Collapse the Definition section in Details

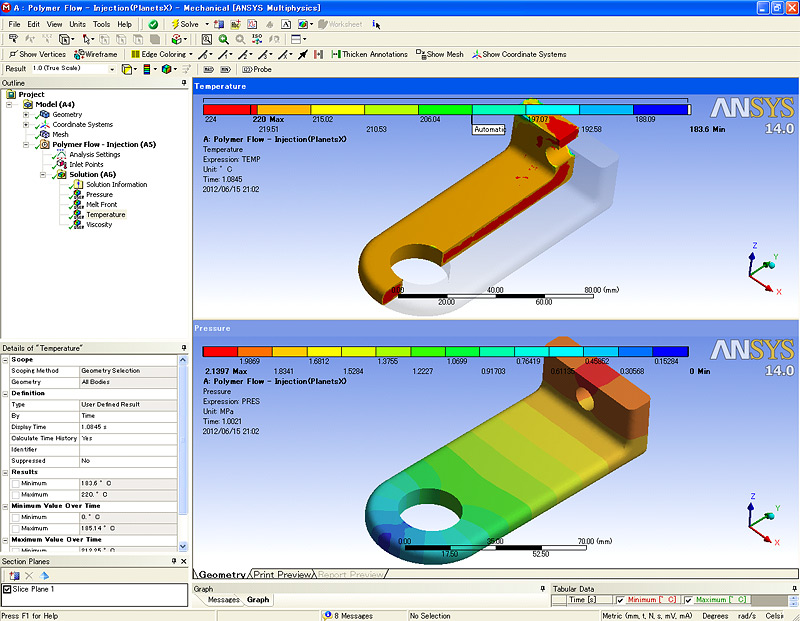tap(5, 393)
